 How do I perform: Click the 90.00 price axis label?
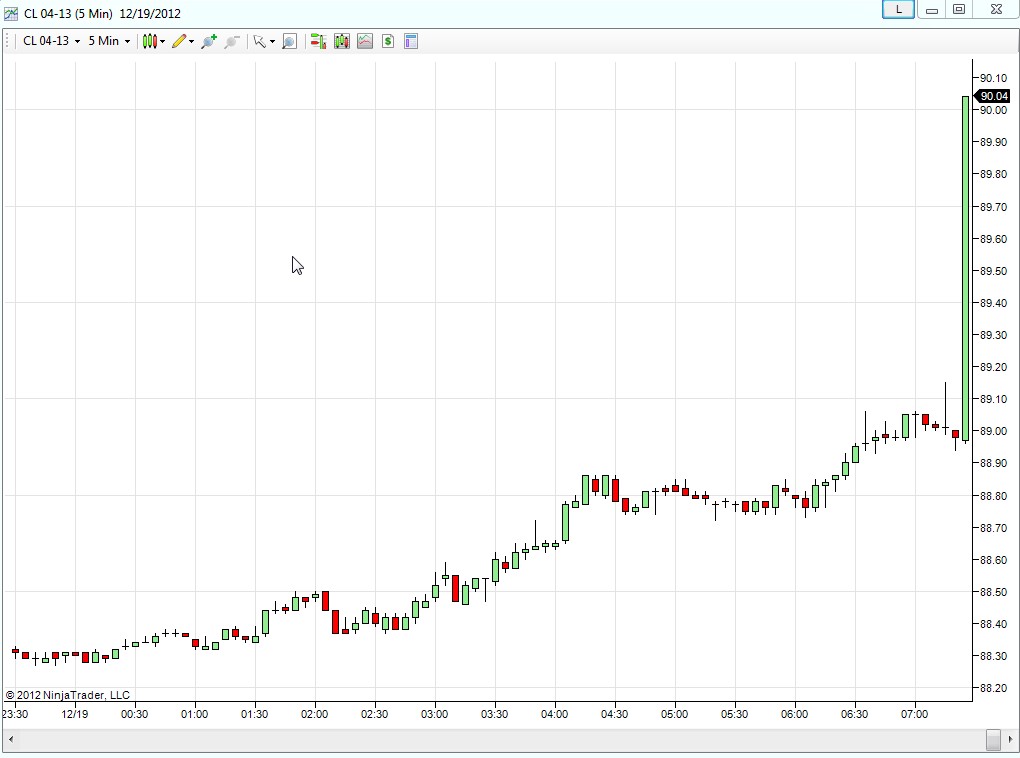point(993,110)
